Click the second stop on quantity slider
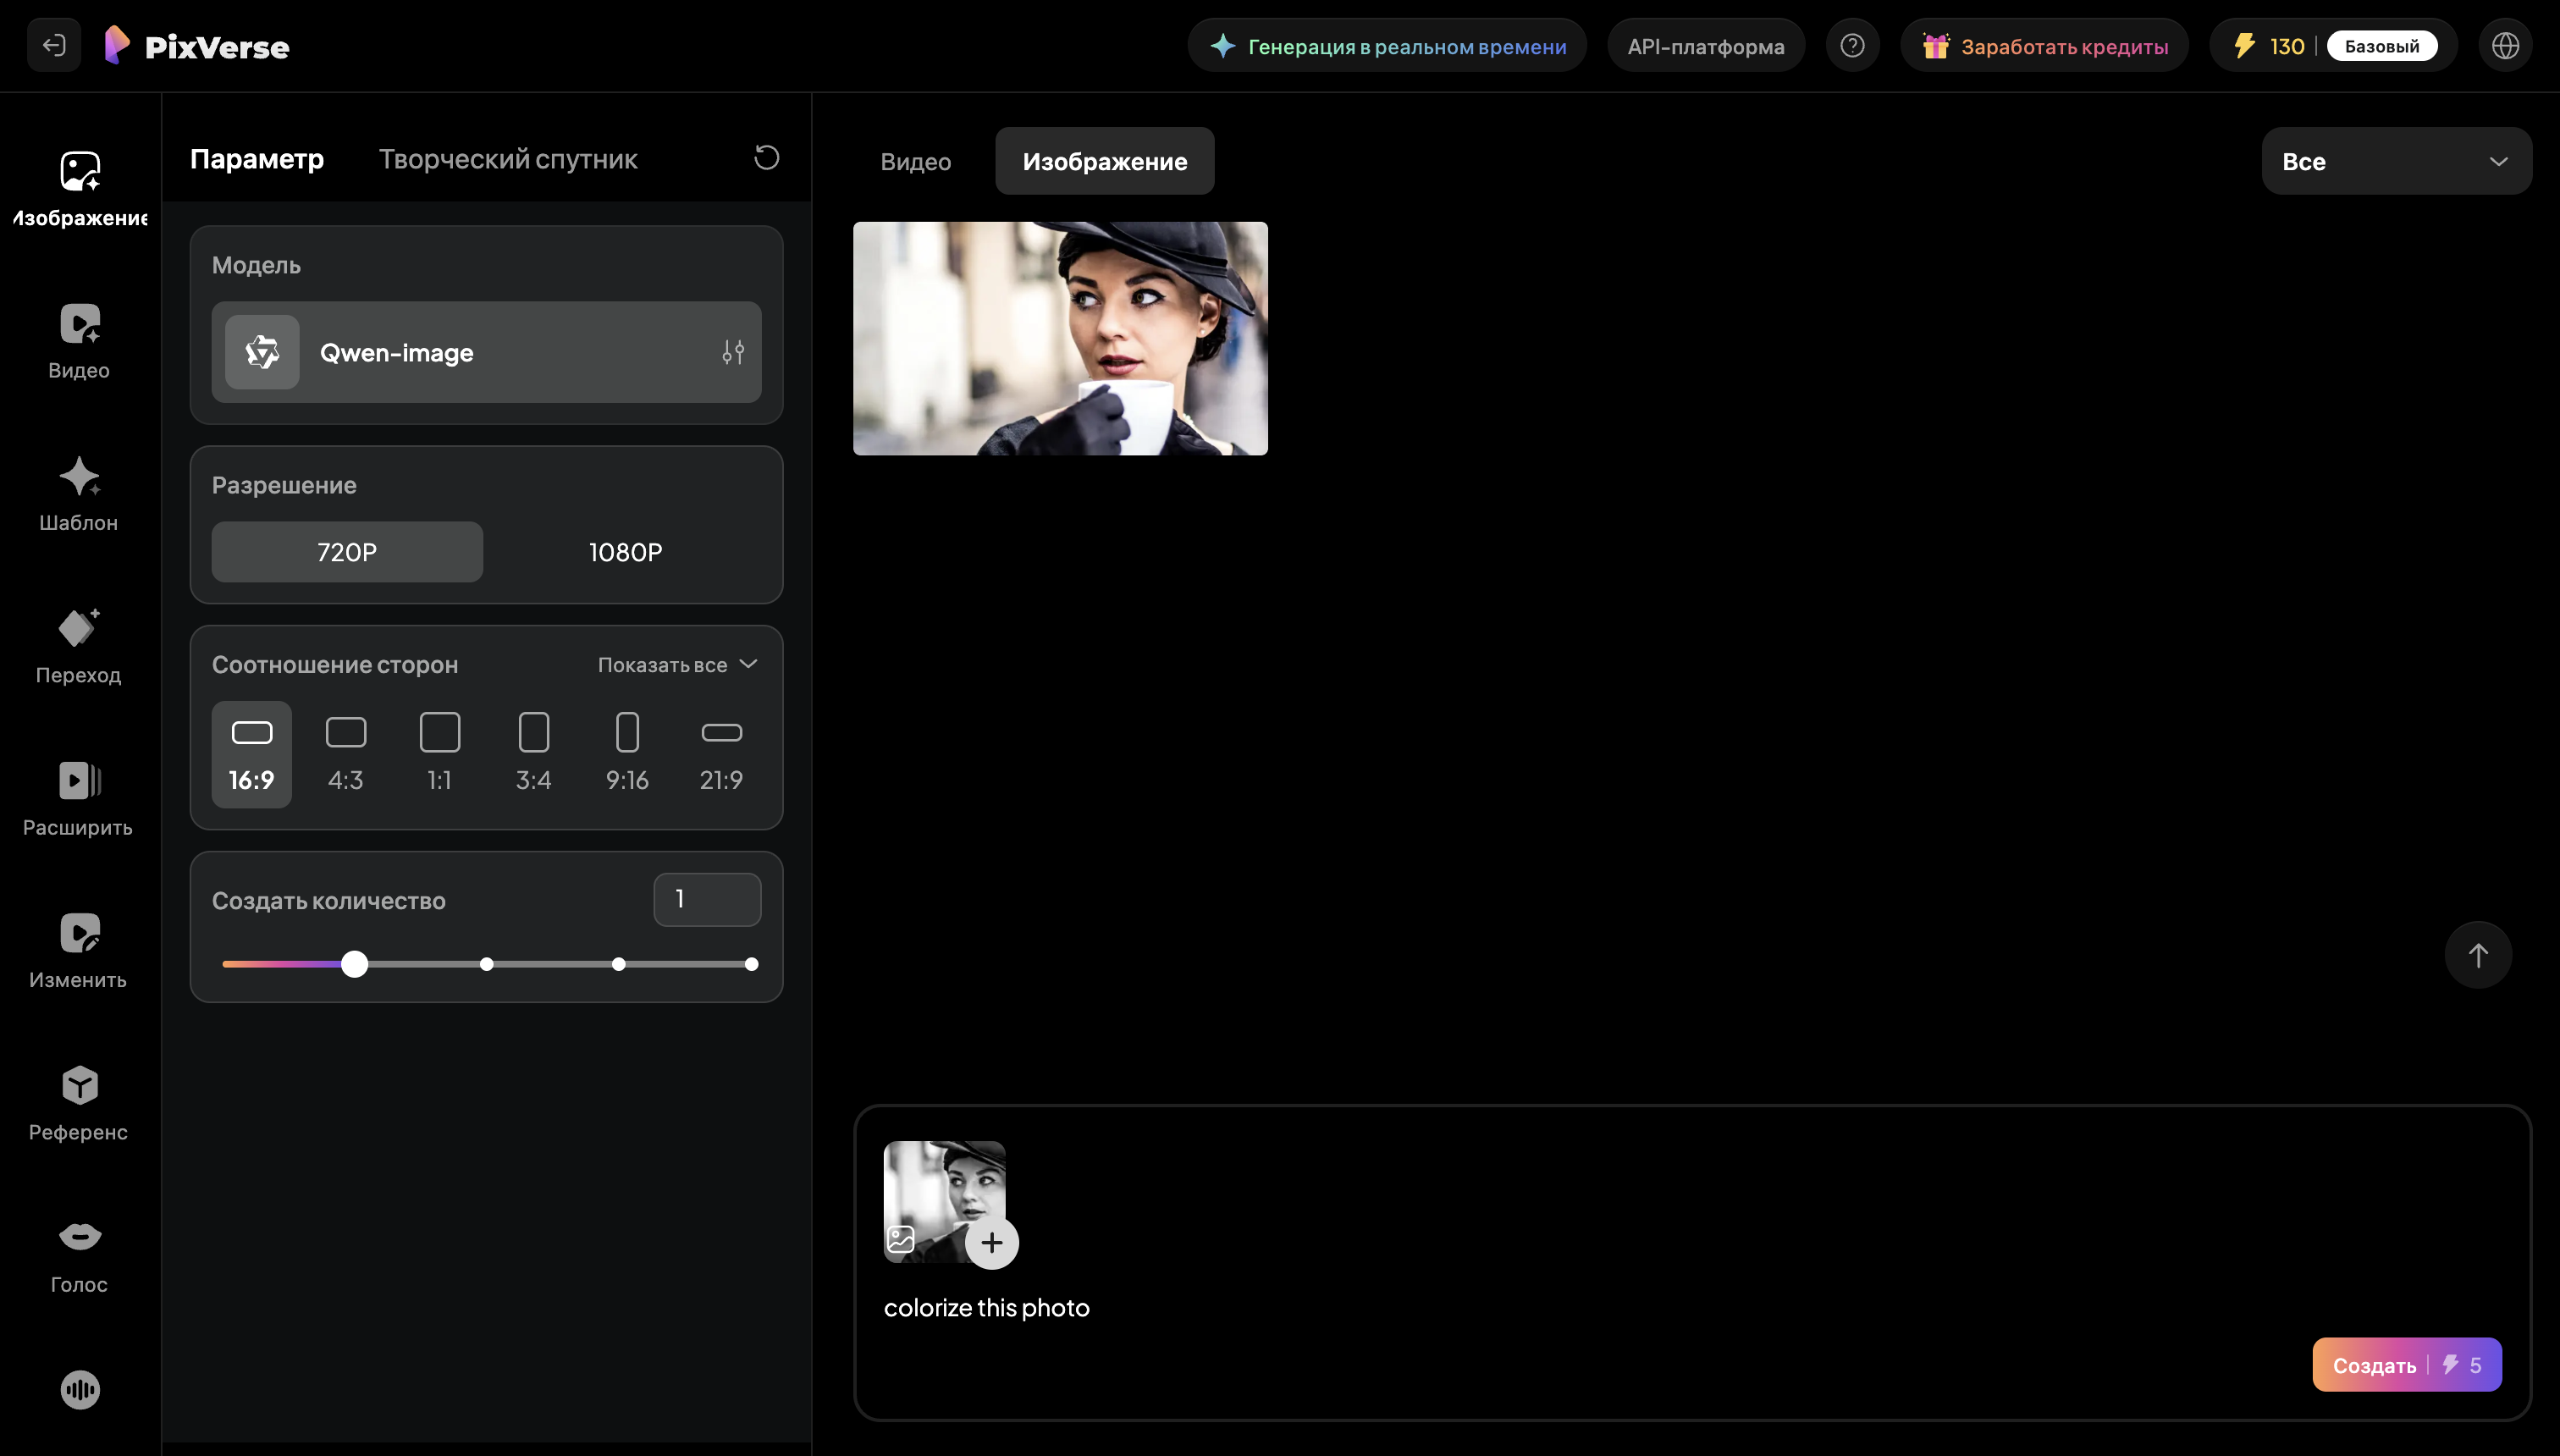Screen dimensions: 2560x1456 tap(486, 964)
